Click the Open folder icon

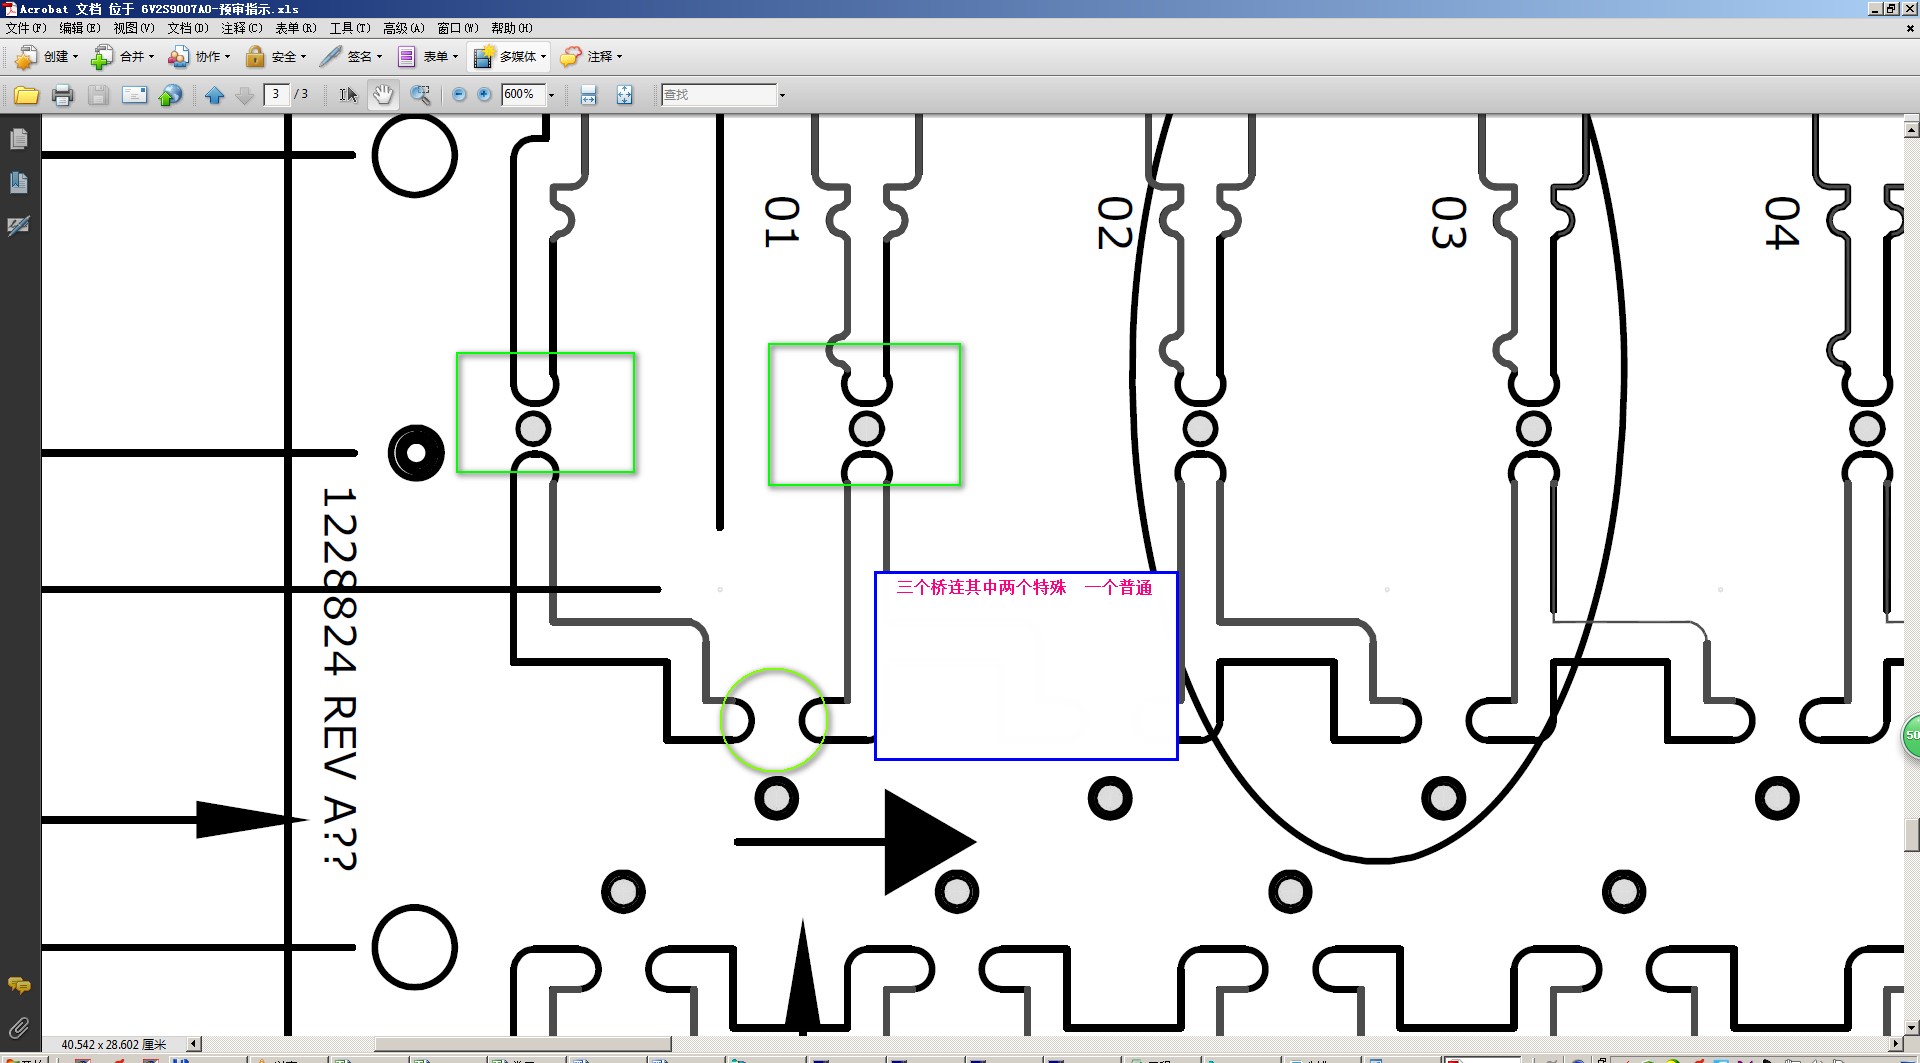point(26,95)
